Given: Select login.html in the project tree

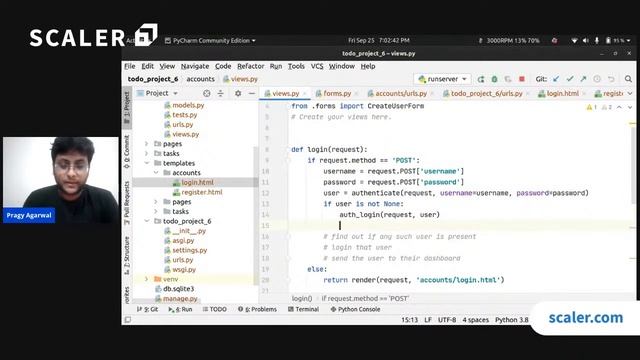Looking at the screenshot, I should [198, 182].
